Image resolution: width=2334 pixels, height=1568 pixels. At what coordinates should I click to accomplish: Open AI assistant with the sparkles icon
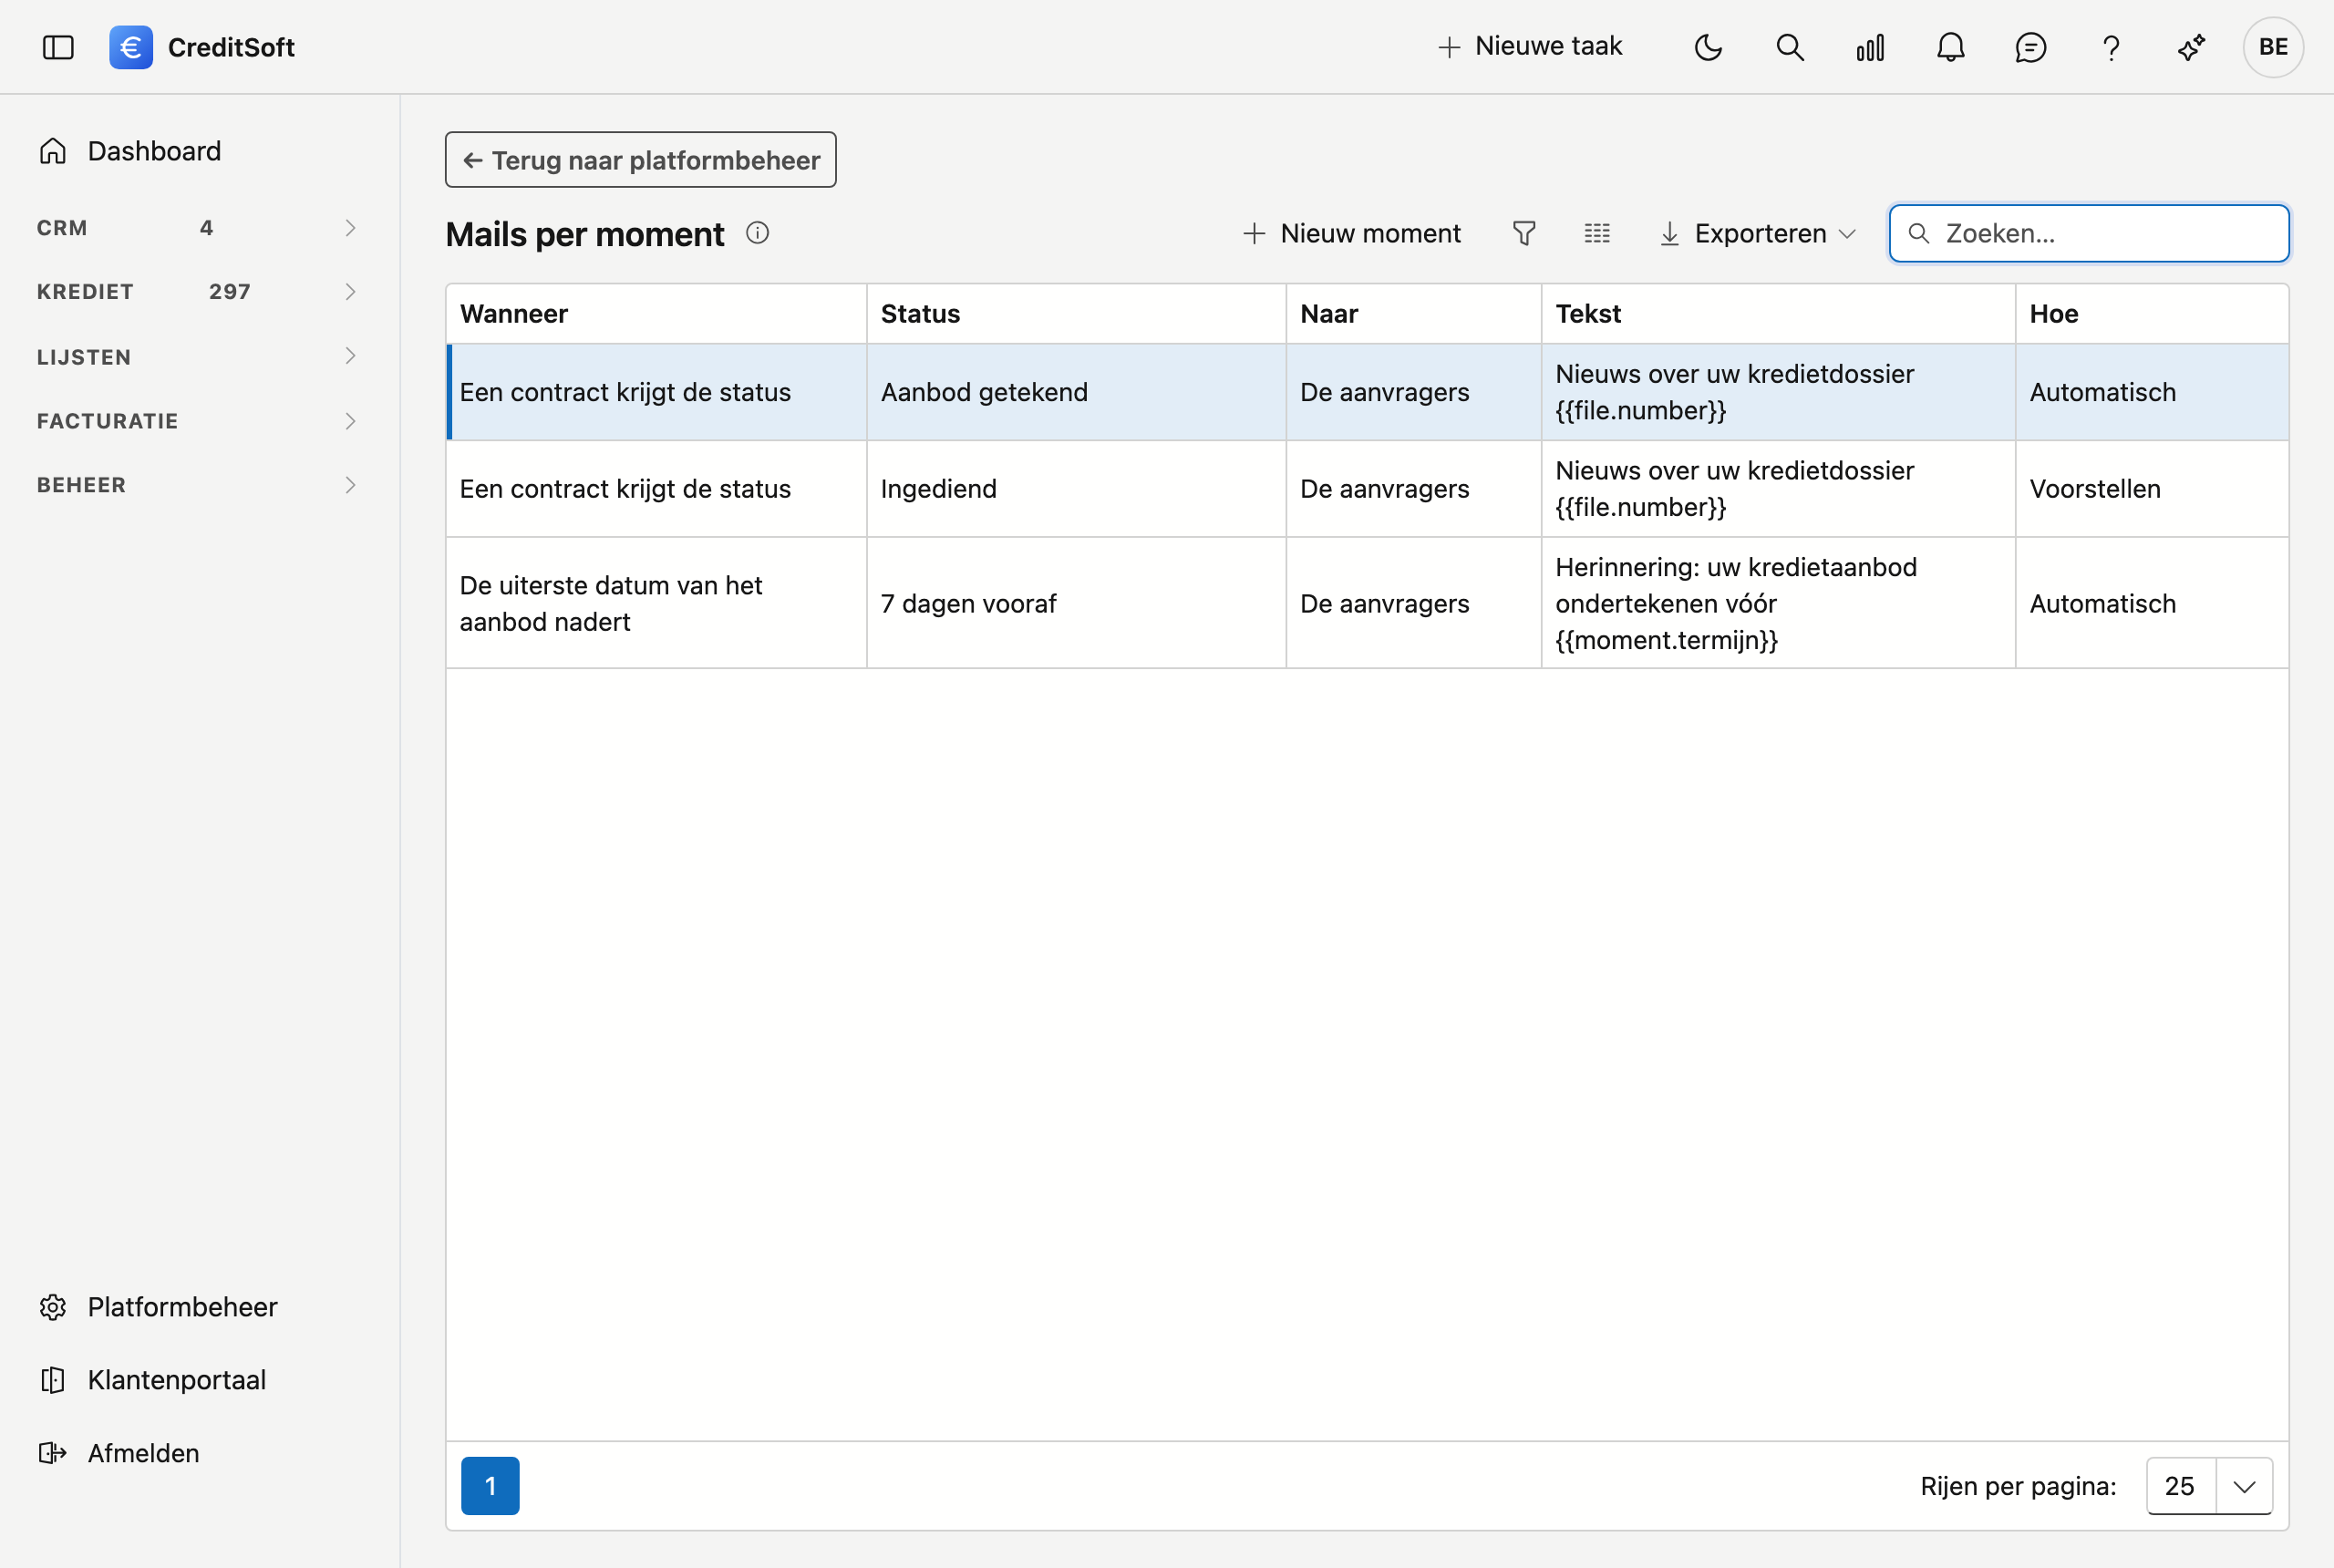(2191, 47)
